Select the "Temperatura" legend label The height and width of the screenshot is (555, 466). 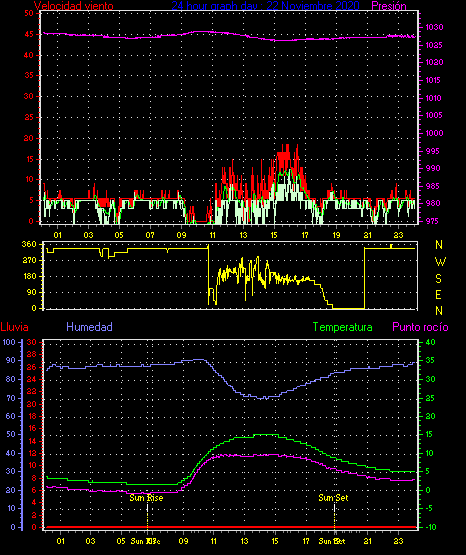point(343,327)
